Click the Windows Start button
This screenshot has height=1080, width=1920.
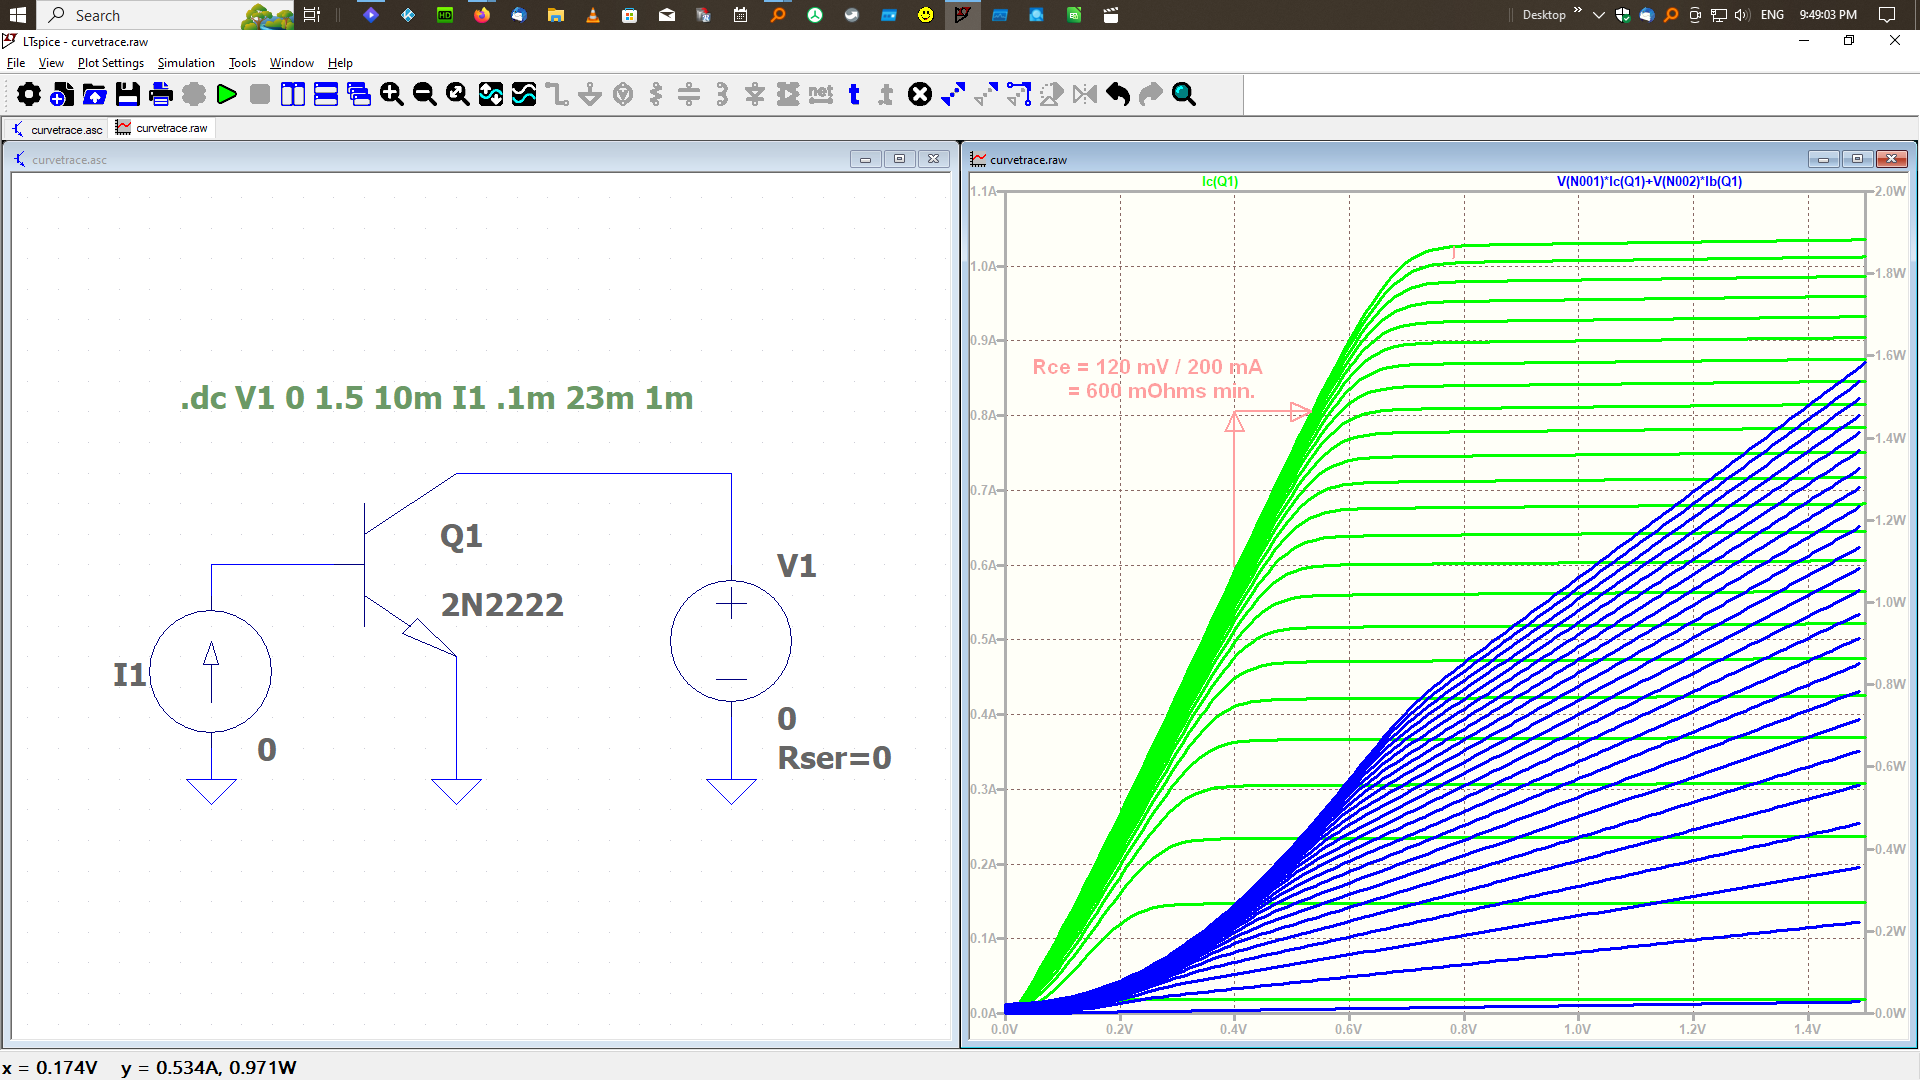click(x=18, y=15)
